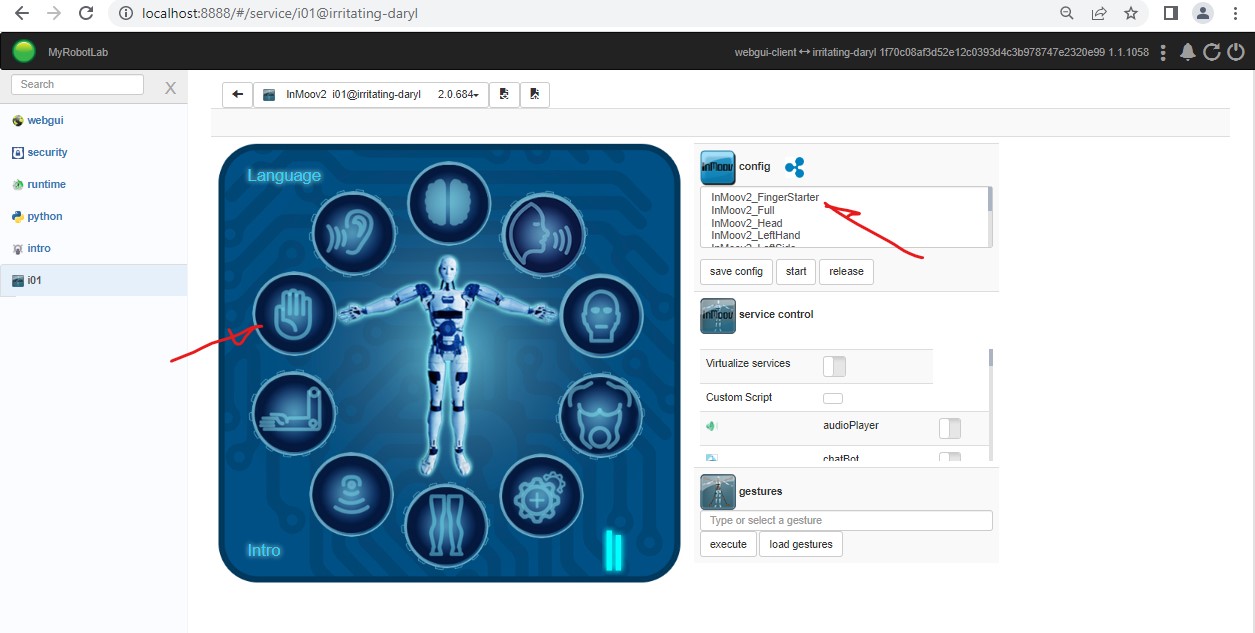The width and height of the screenshot is (1255, 633).
Task: Open the InMoov2 i01 service dropdown
Action: [371, 95]
